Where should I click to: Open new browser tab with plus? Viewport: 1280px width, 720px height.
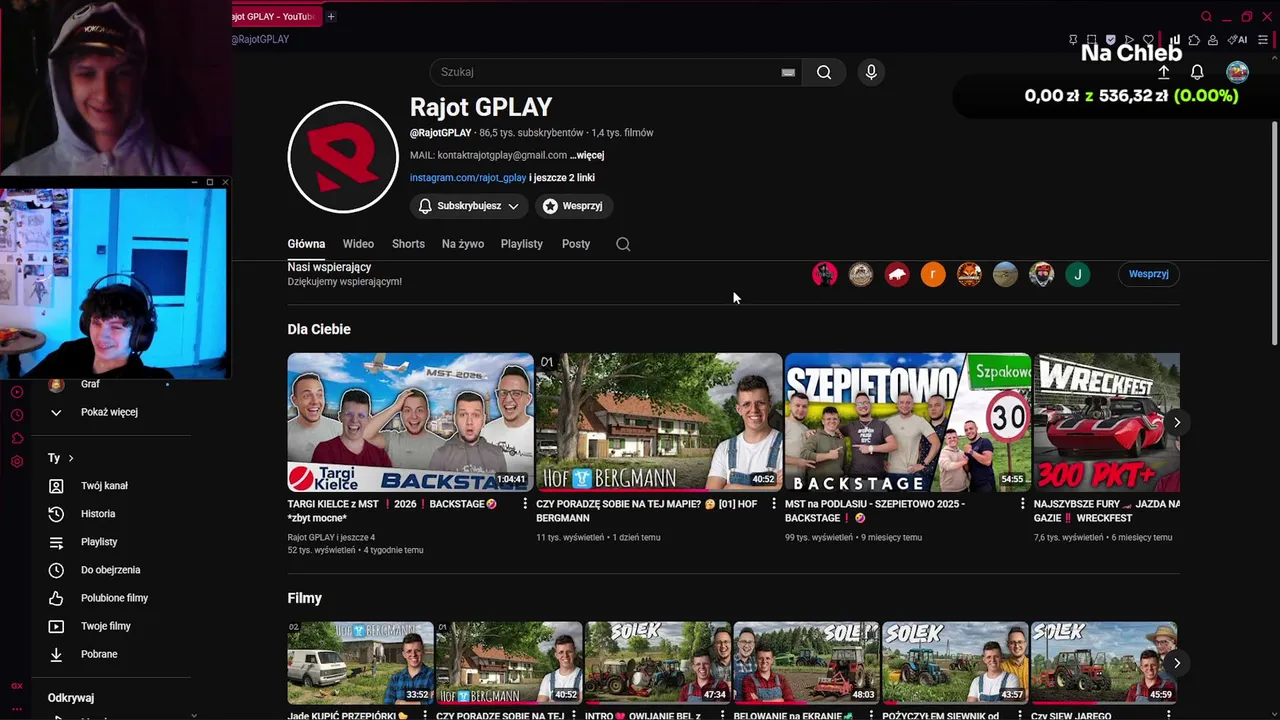pos(331,16)
